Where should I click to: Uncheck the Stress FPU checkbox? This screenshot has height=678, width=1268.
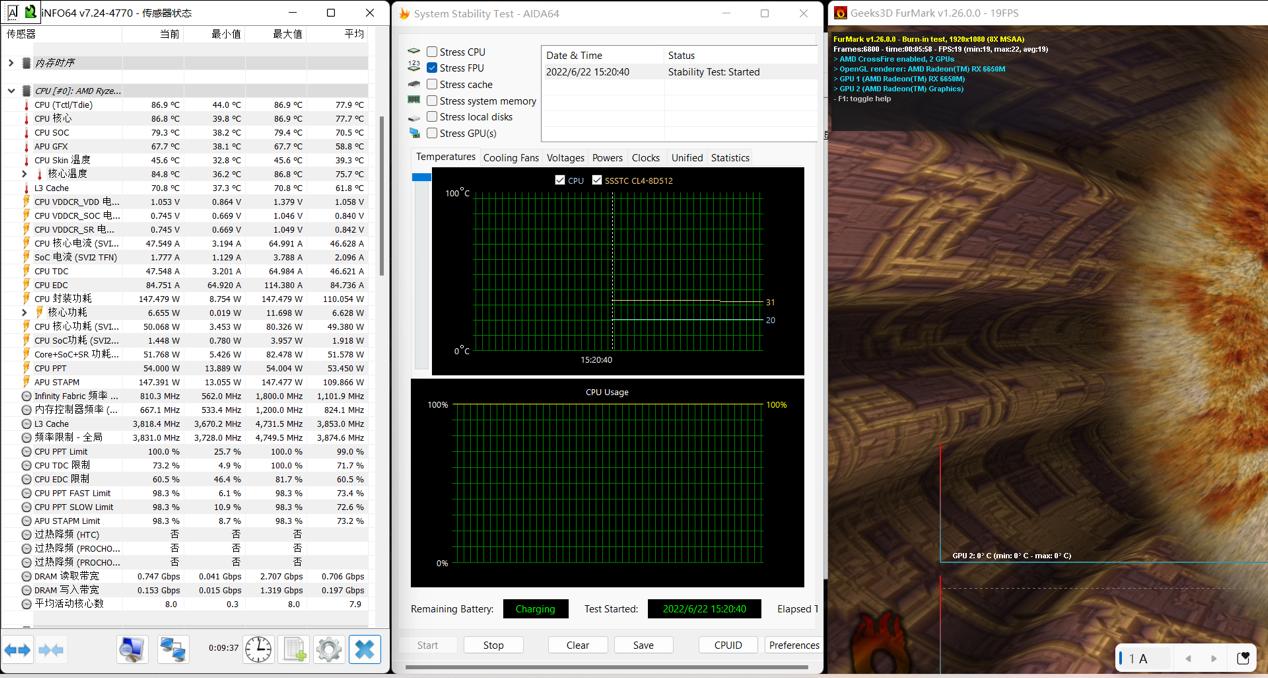[x=432, y=68]
